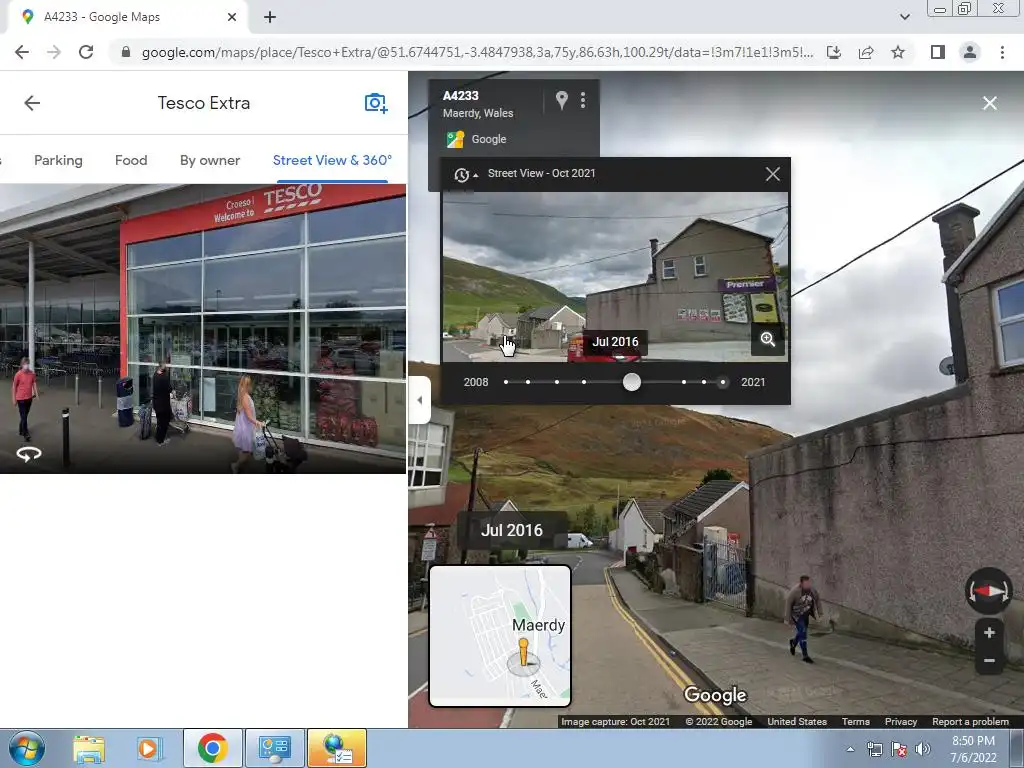Screen dimensions: 1024x768
Task: Open a new browser tab
Action: 270,17
